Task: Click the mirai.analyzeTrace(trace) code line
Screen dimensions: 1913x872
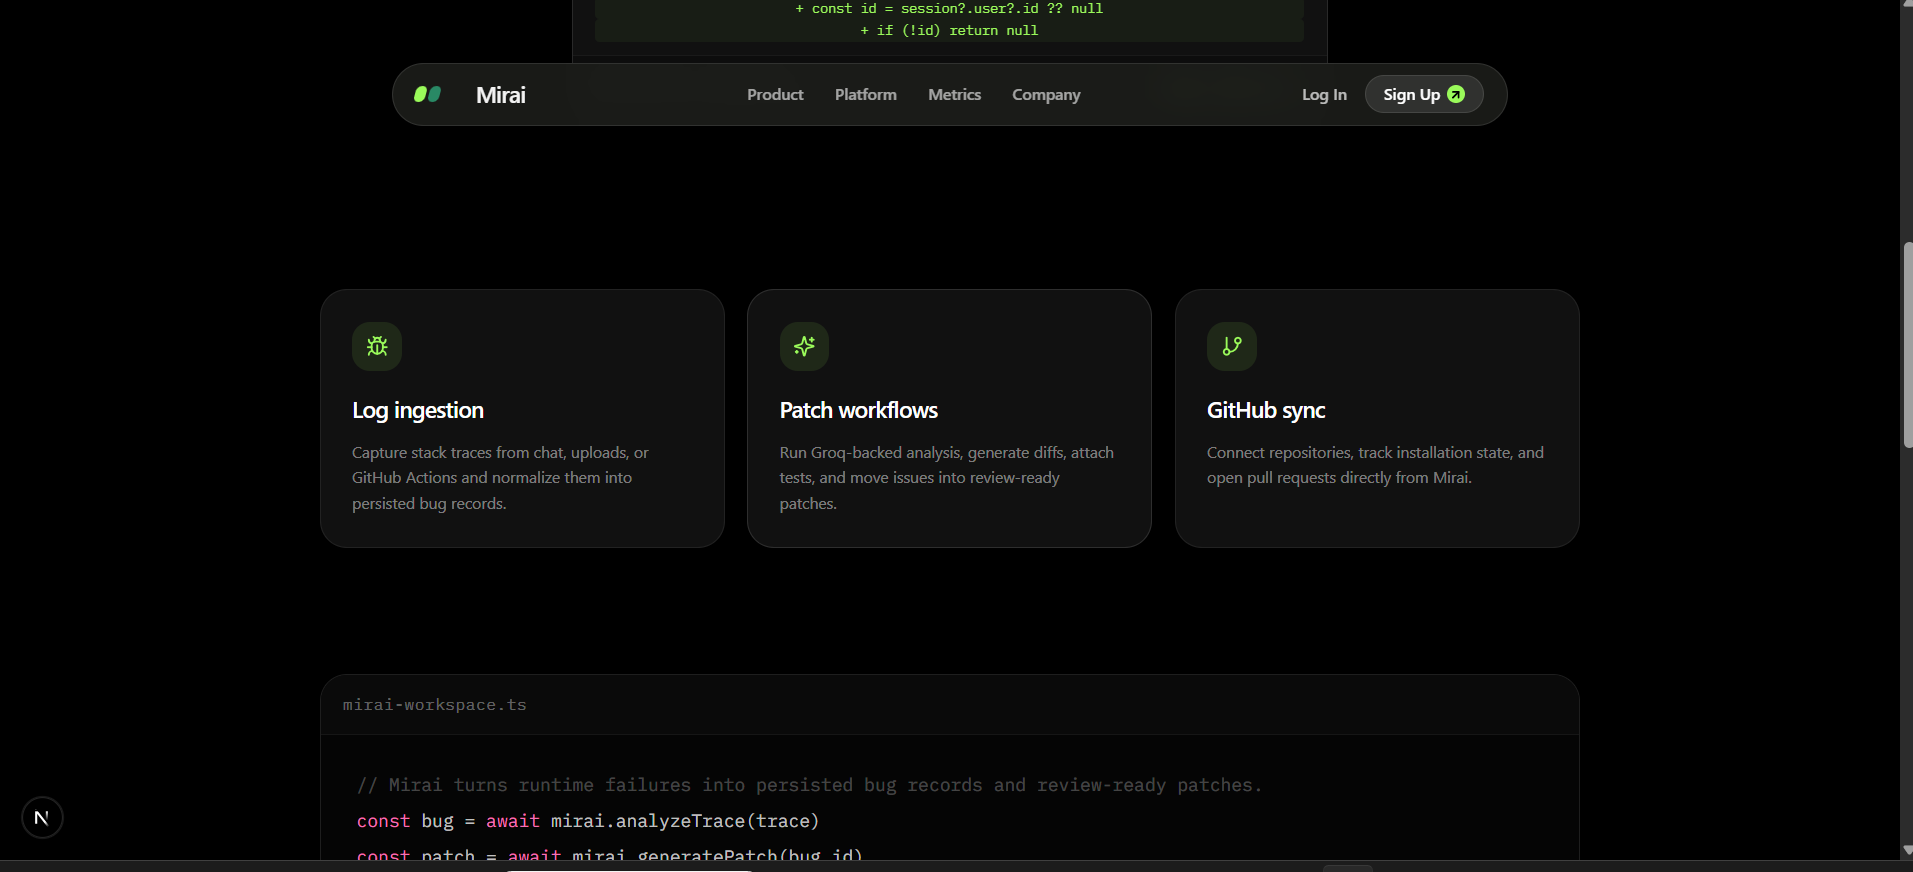Action: [588, 821]
